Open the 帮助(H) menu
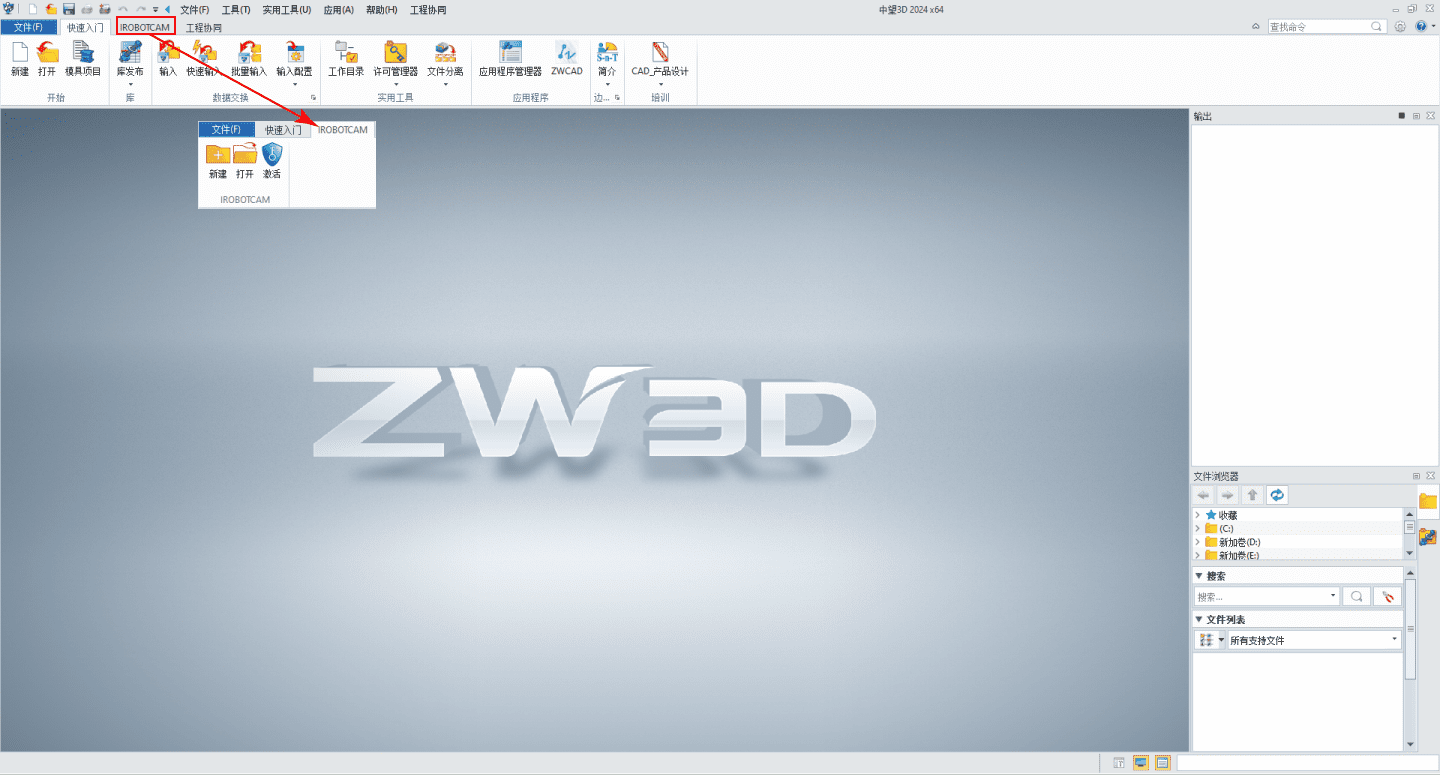 tap(381, 9)
